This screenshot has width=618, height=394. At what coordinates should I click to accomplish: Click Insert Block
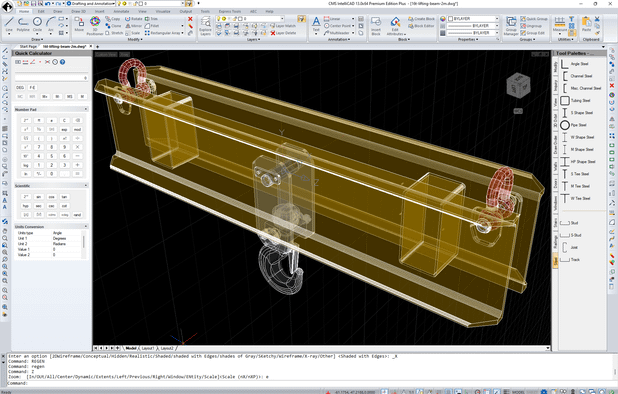pyautogui.click(x=376, y=26)
